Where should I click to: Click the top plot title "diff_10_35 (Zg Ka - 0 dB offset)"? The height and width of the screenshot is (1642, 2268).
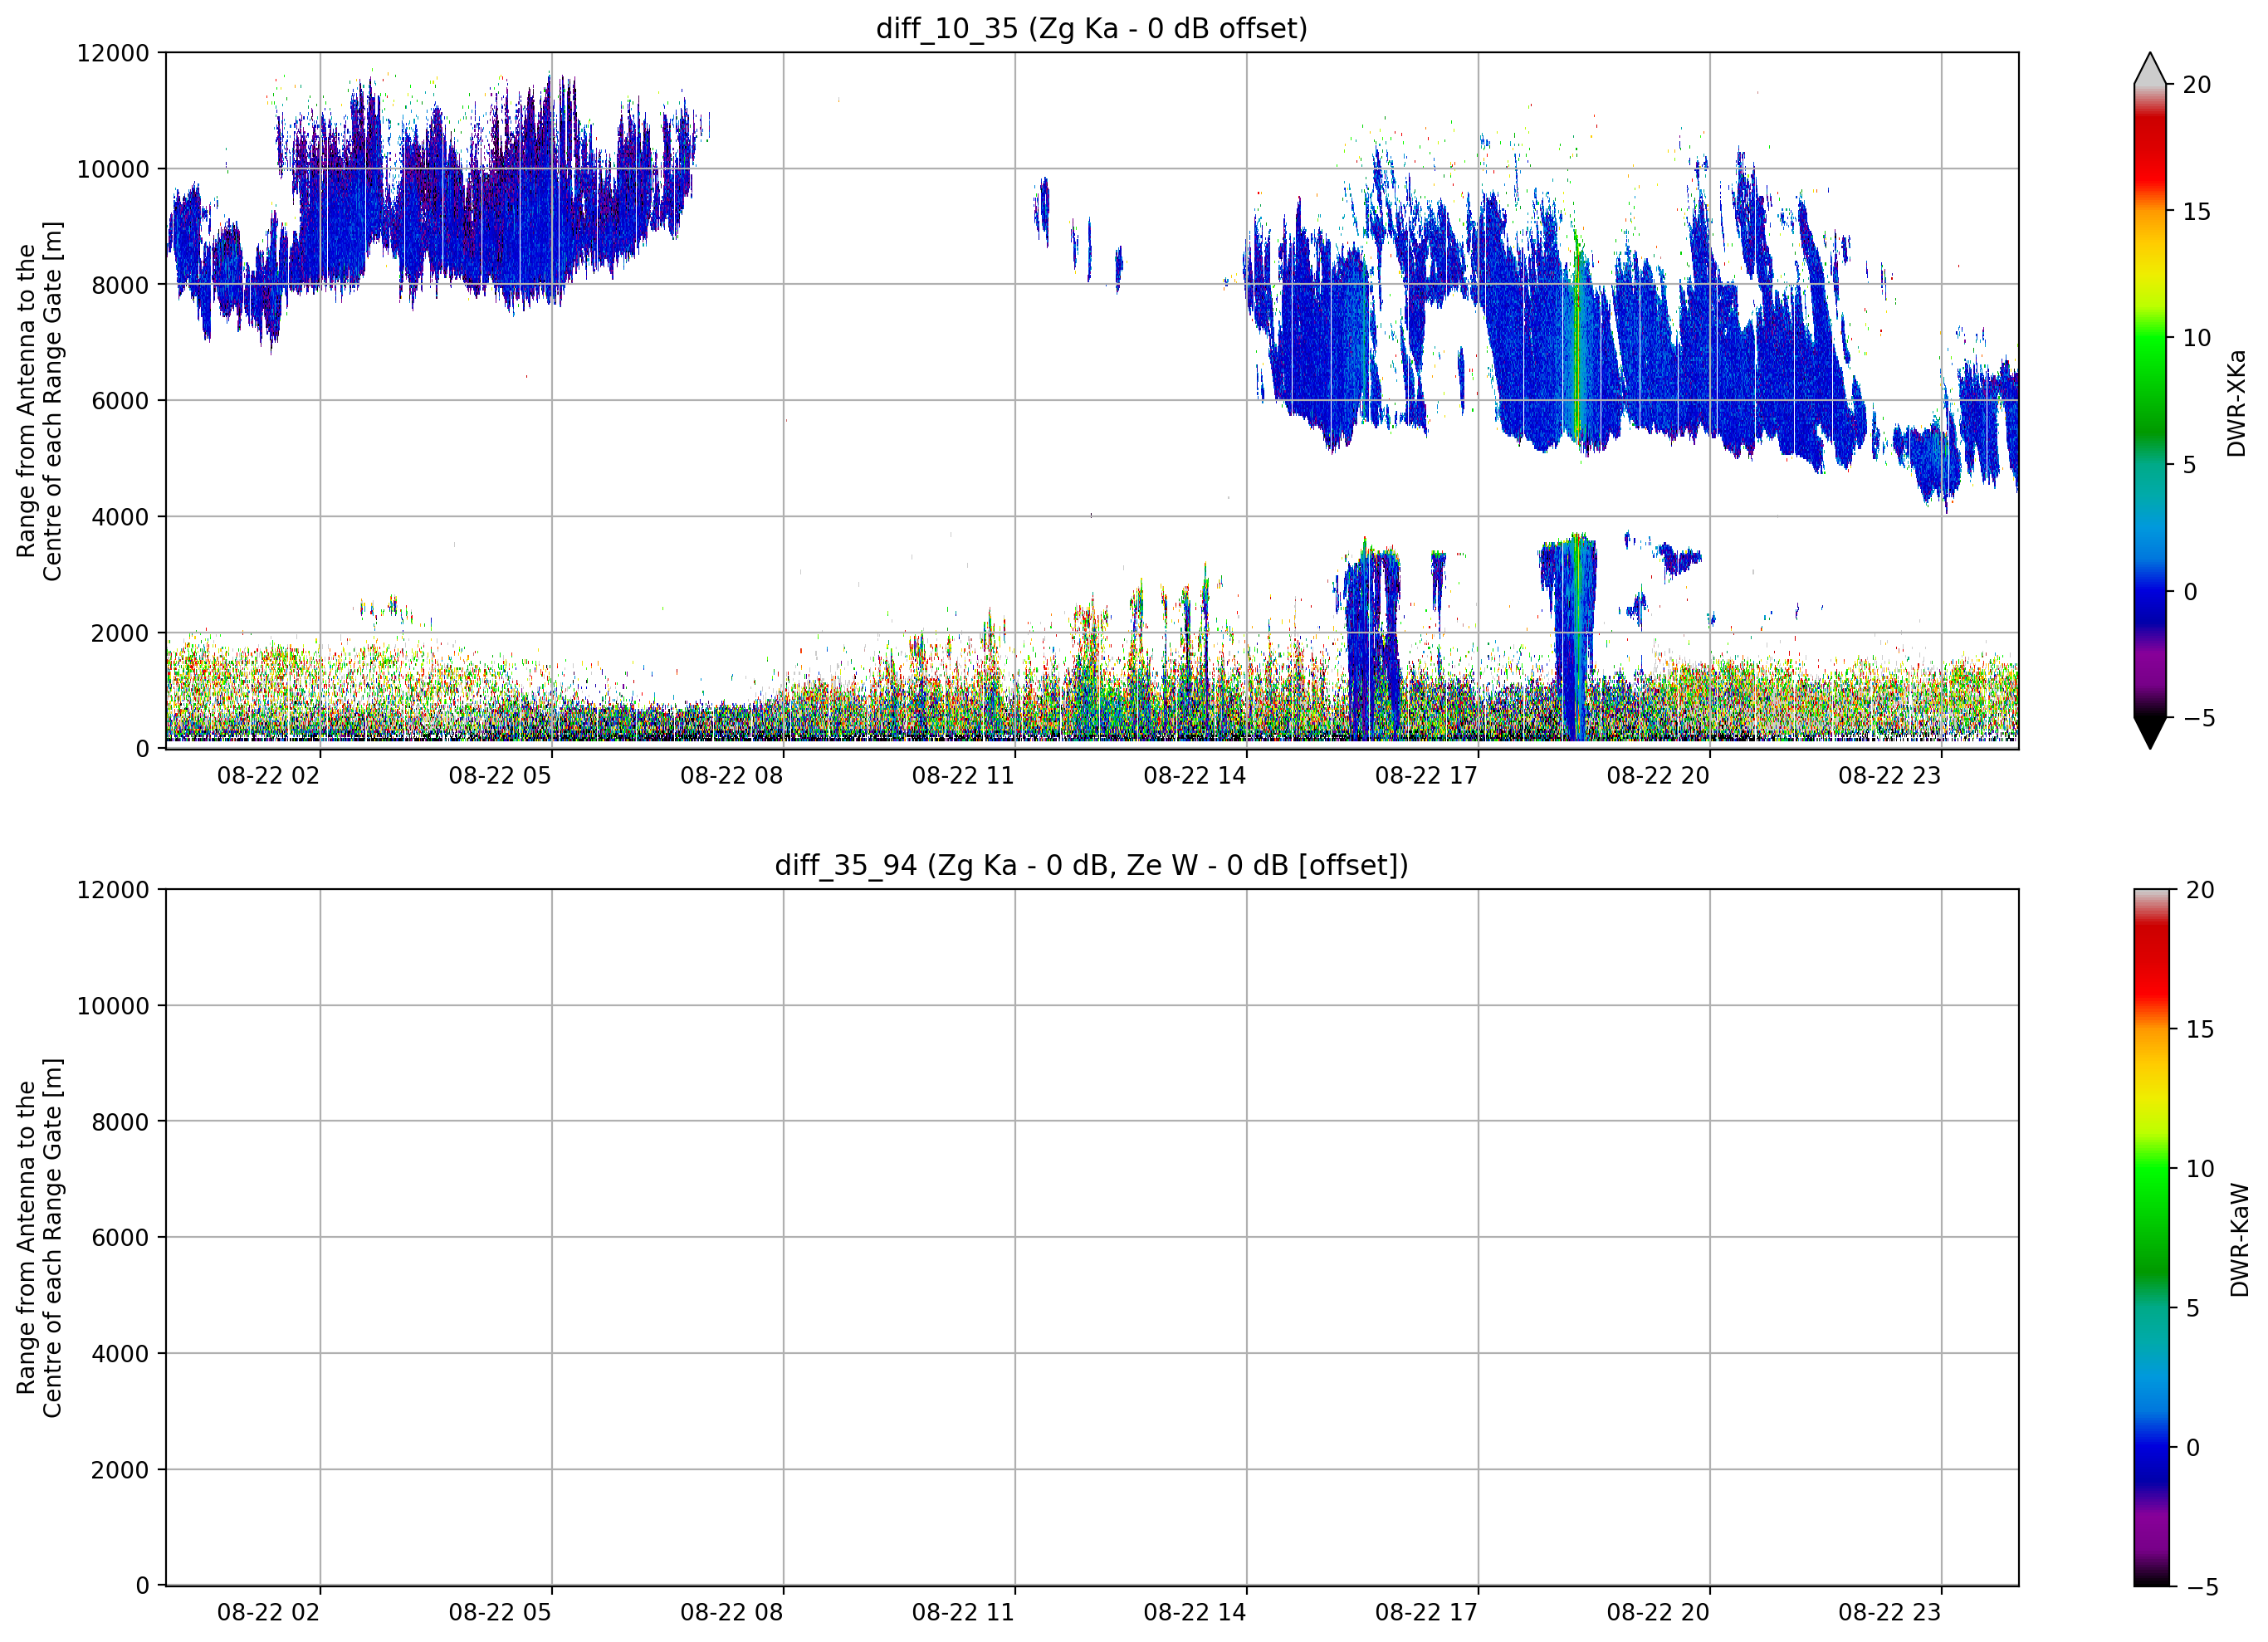[x=1091, y=28]
